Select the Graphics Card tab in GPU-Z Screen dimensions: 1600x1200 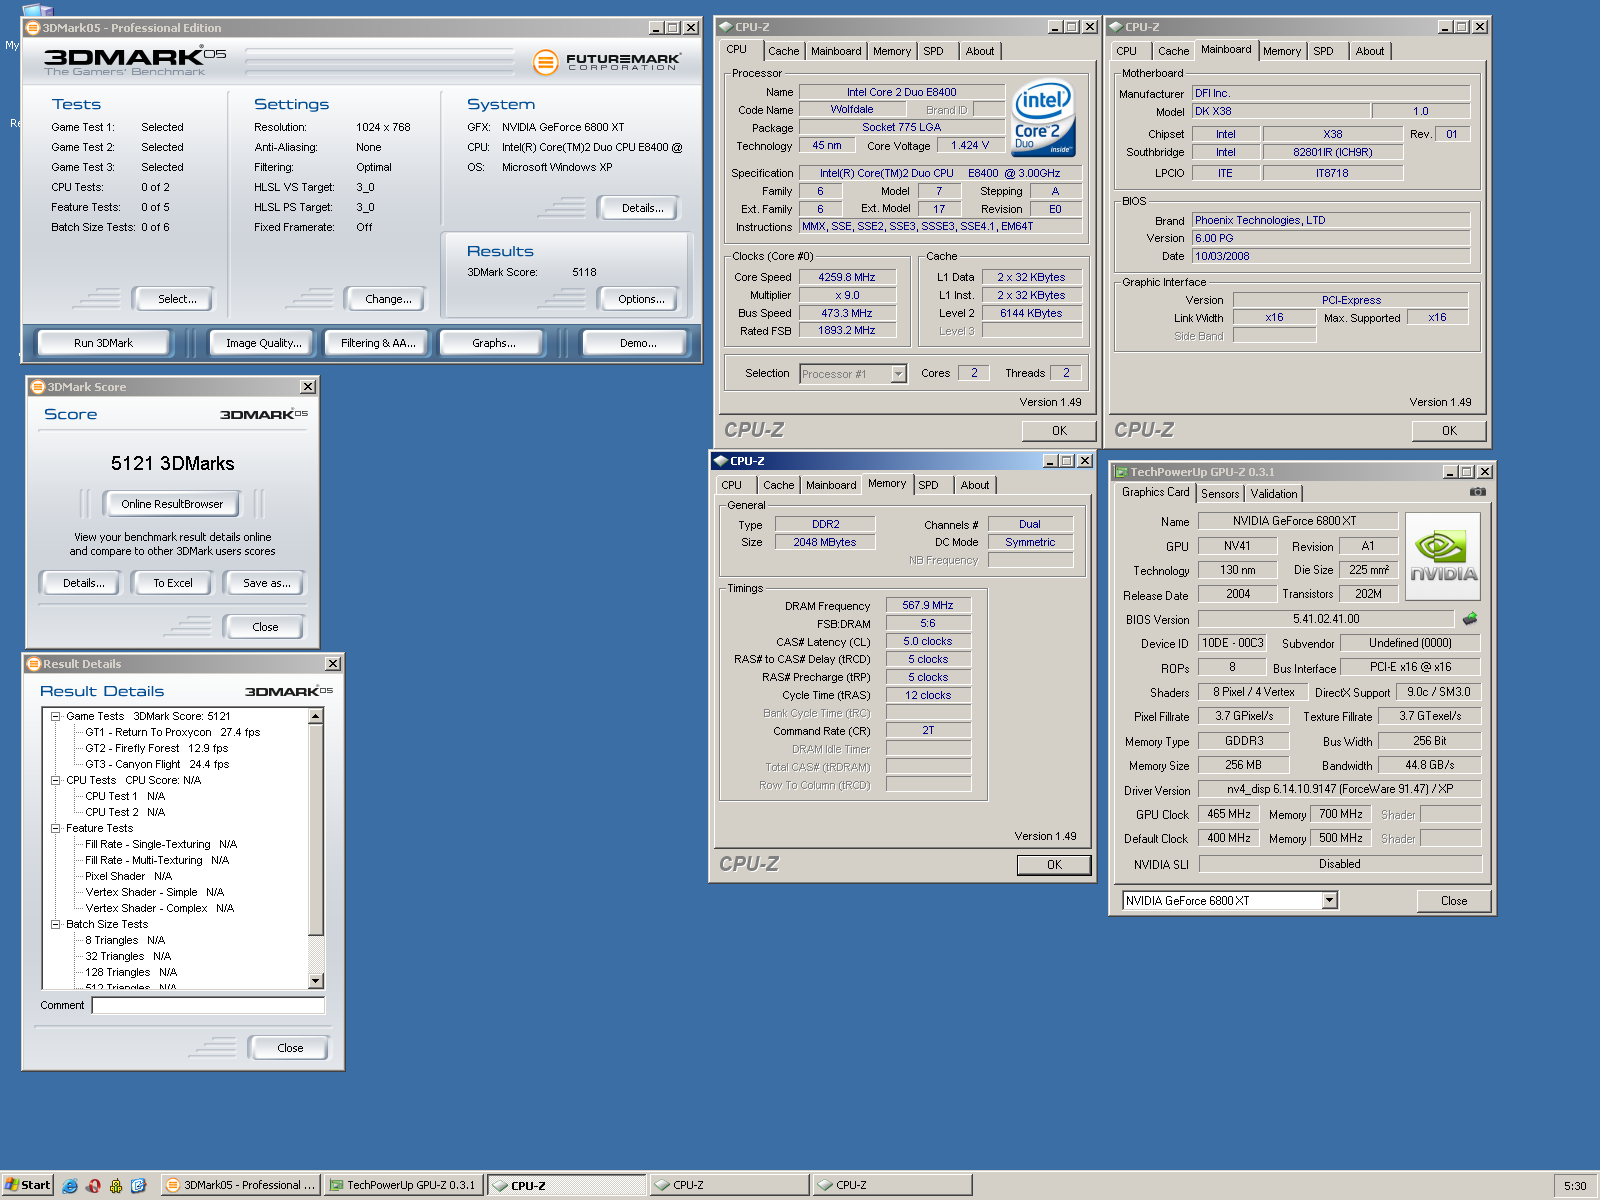point(1155,492)
